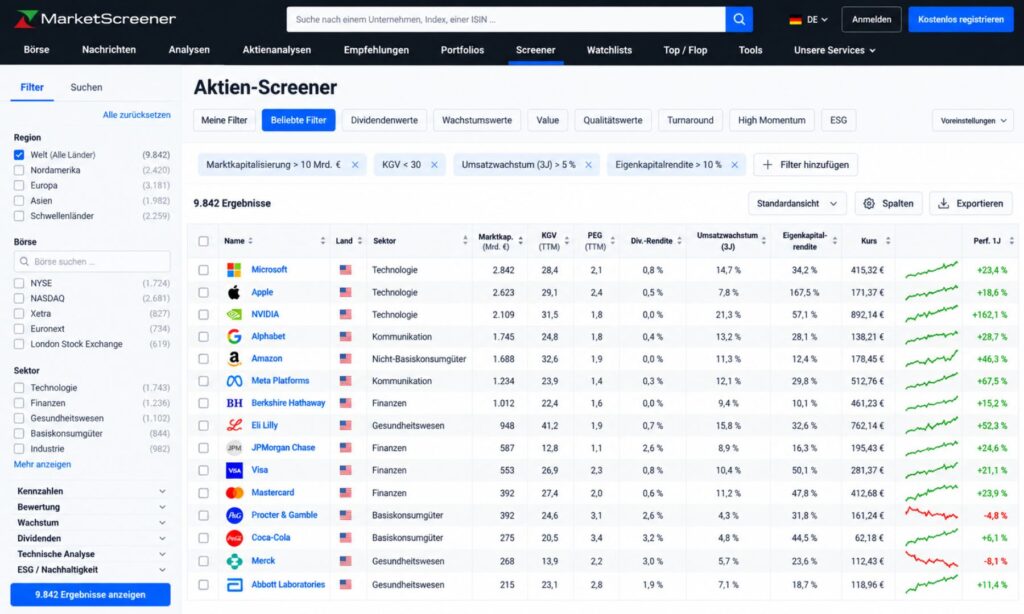The height and width of the screenshot is (614, 1024).
Task: Click the Exportieren button
Action: [970, 204]
